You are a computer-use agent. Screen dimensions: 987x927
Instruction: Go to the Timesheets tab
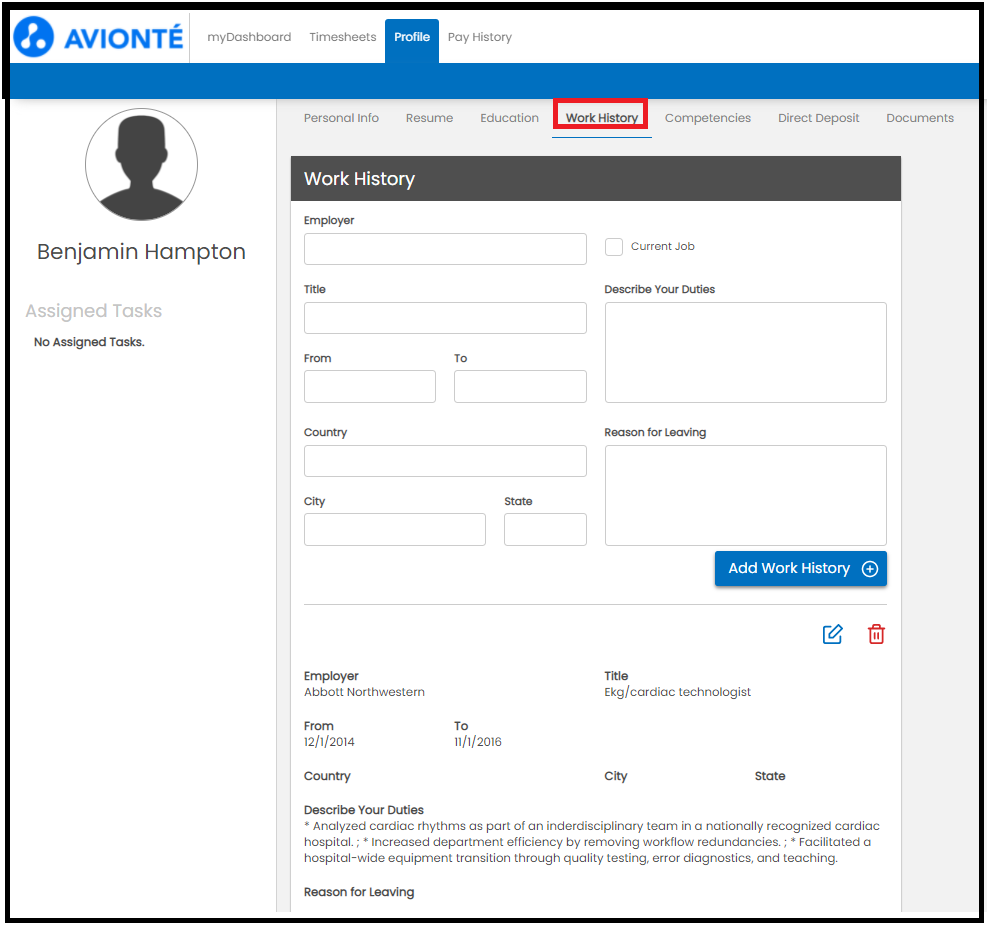[x=342, y=37]
